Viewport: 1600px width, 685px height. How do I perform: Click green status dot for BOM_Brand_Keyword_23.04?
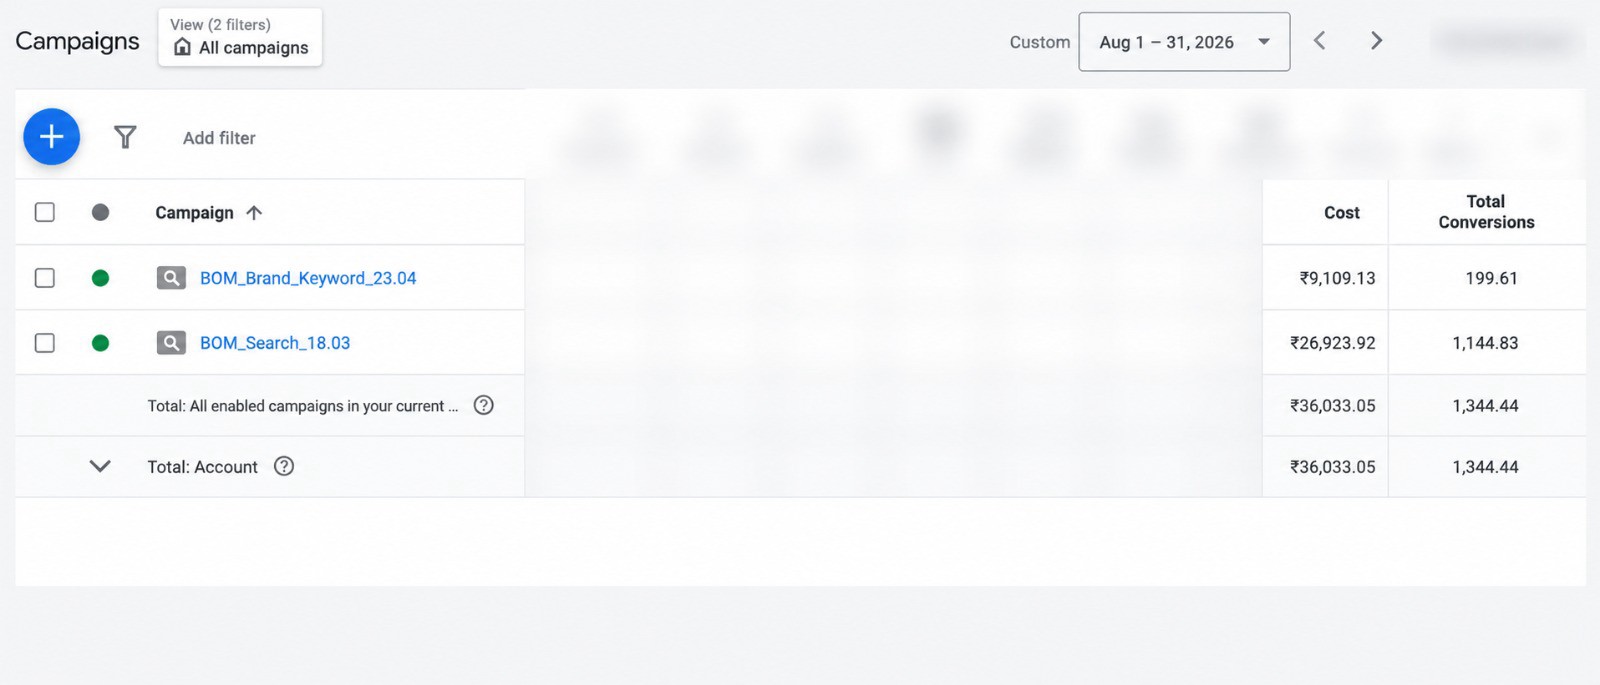click(100, 278)
